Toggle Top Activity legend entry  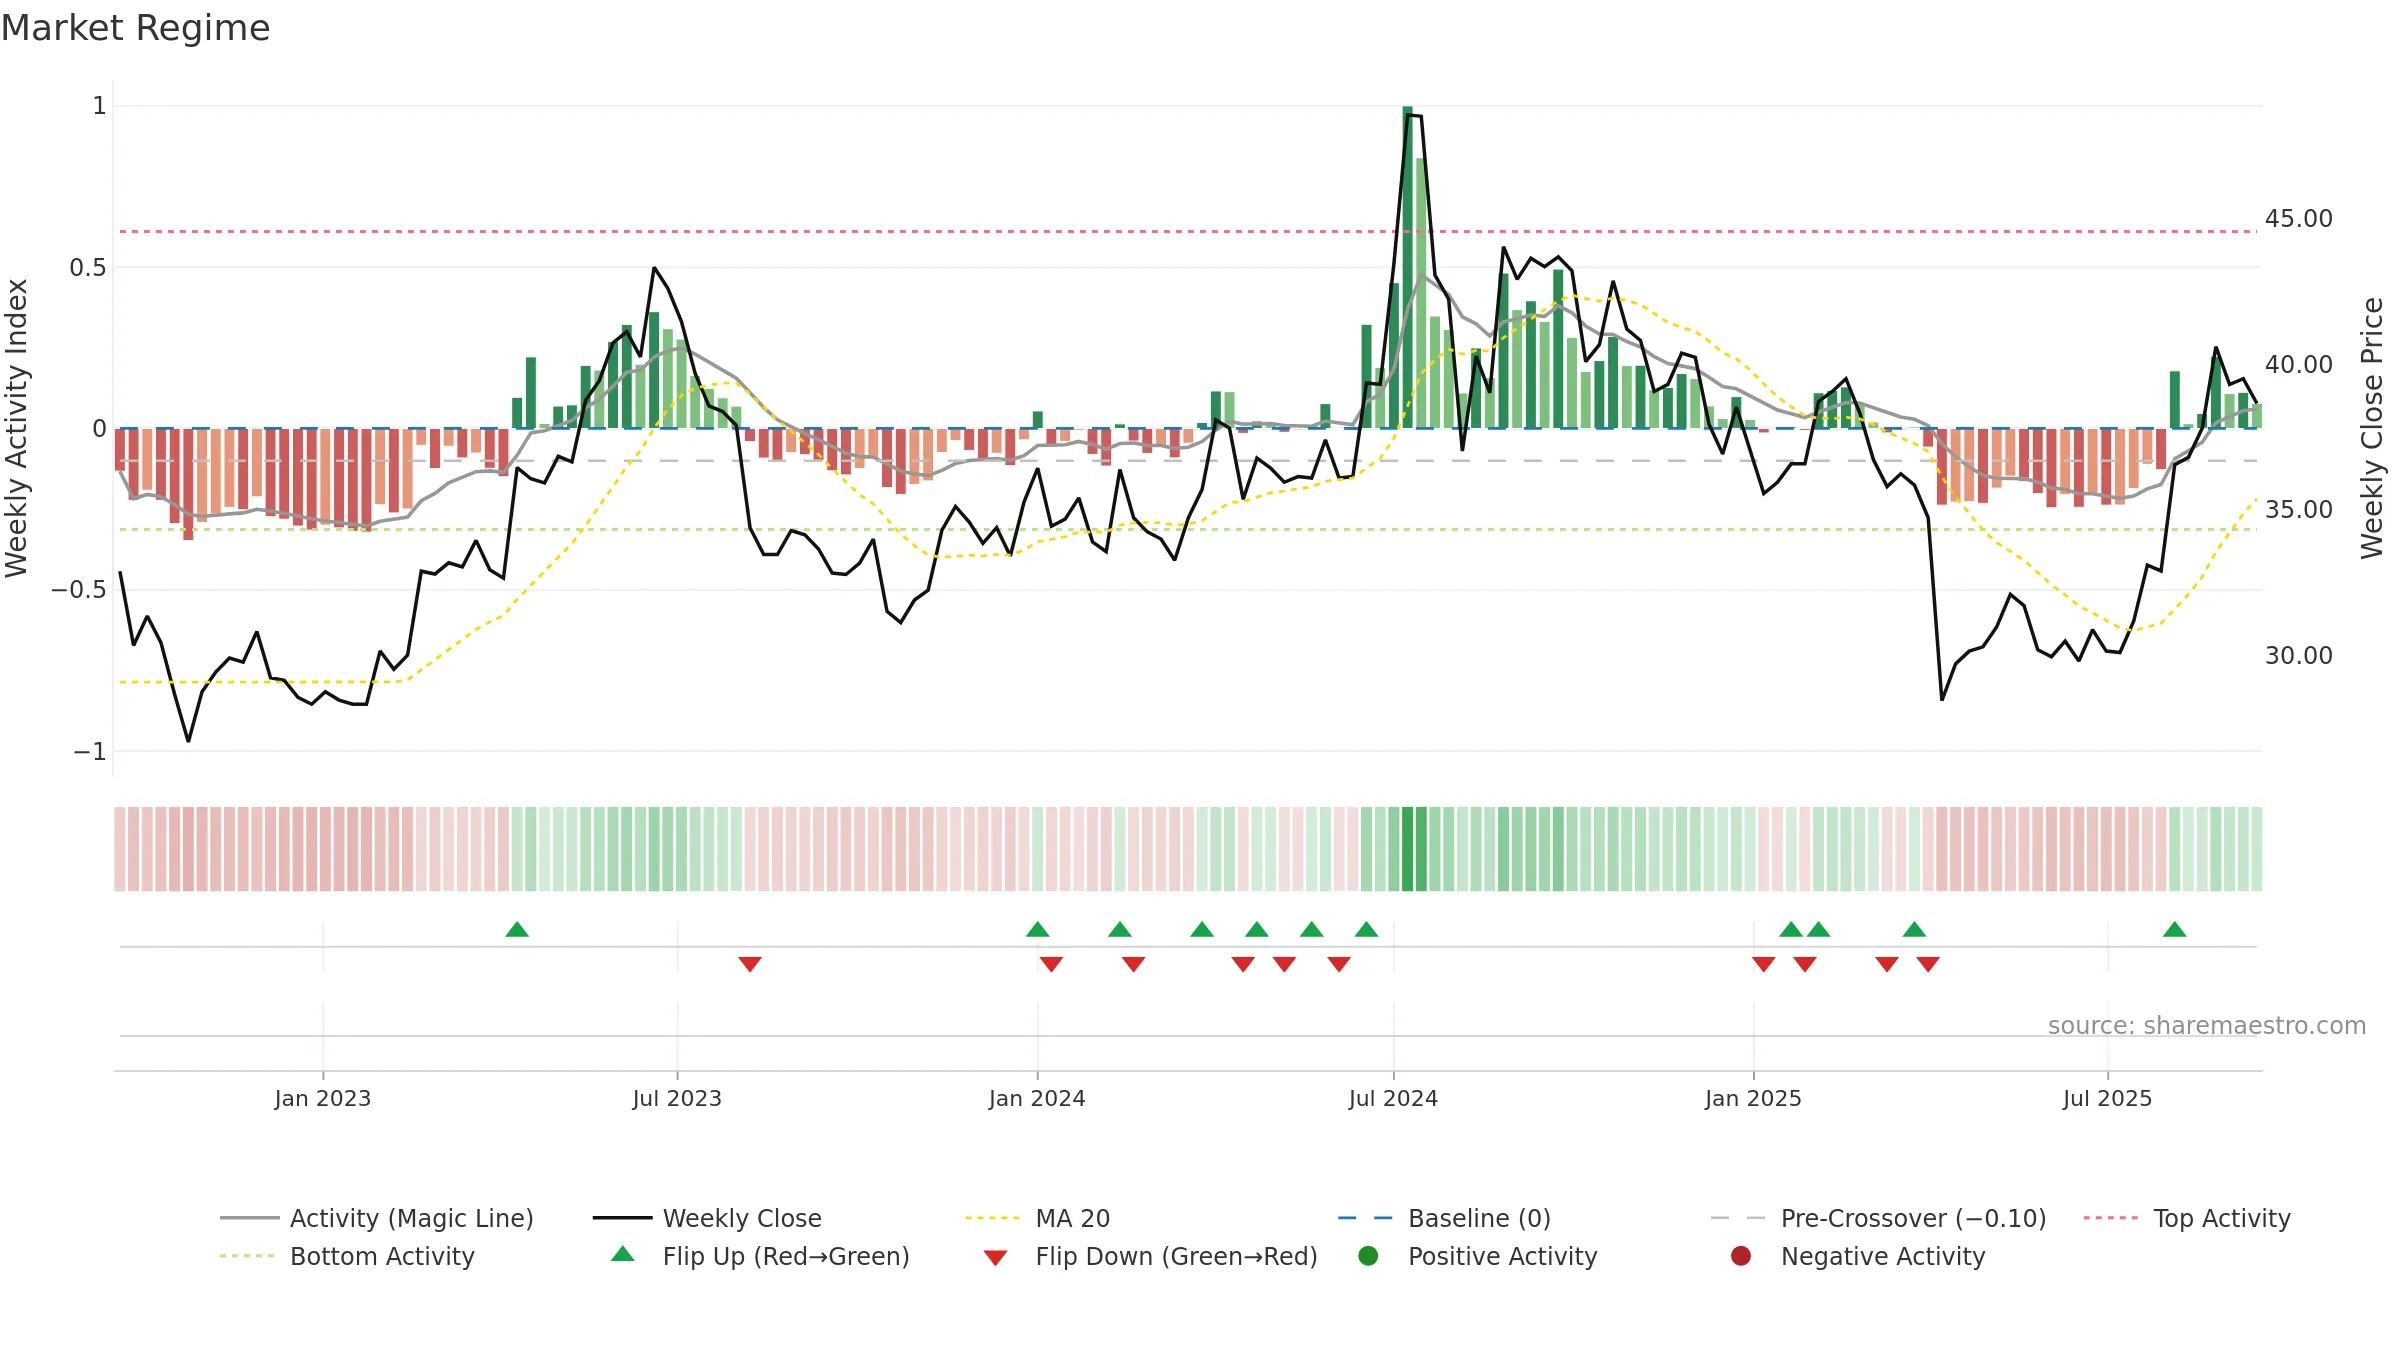tap(2187, 1218)
